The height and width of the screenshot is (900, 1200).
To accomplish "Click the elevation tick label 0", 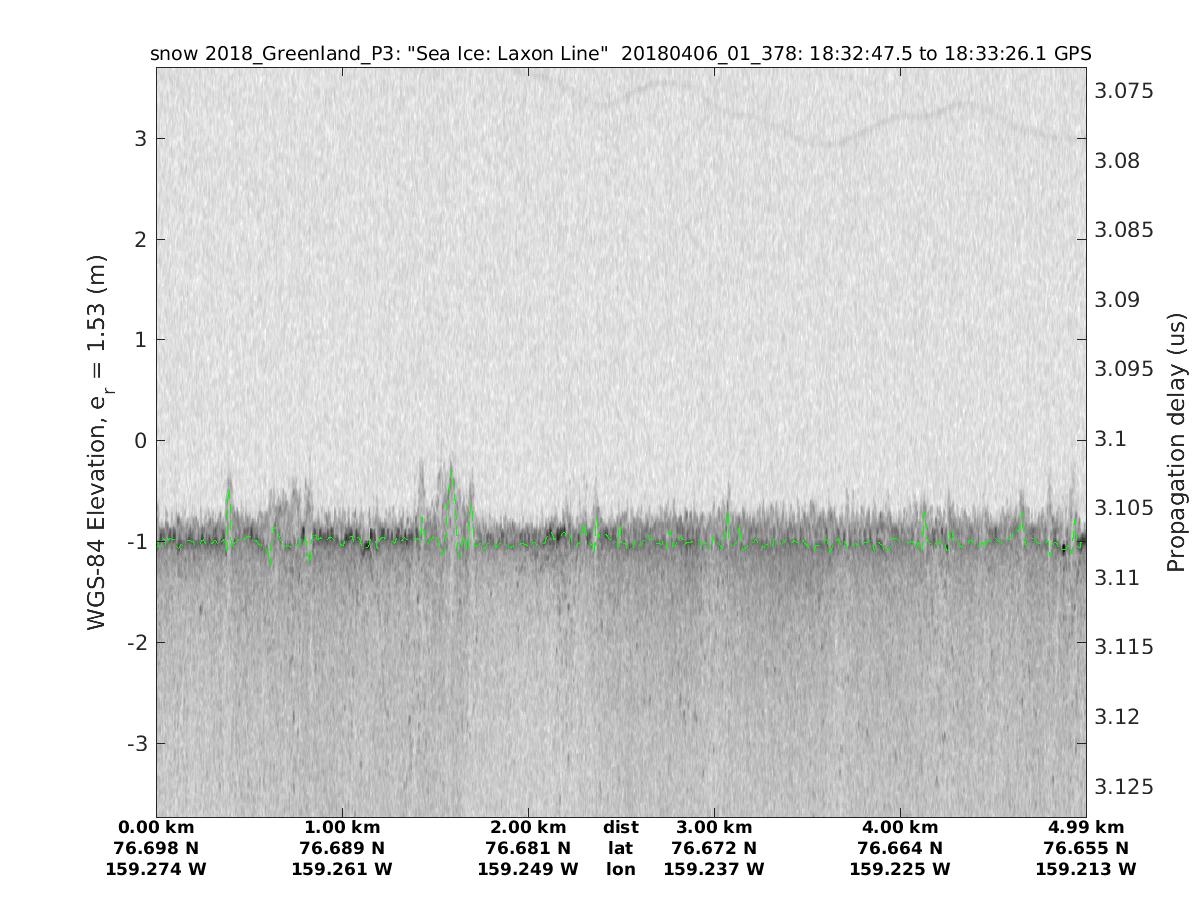I will pyautogui.click(x=141, y=440).
